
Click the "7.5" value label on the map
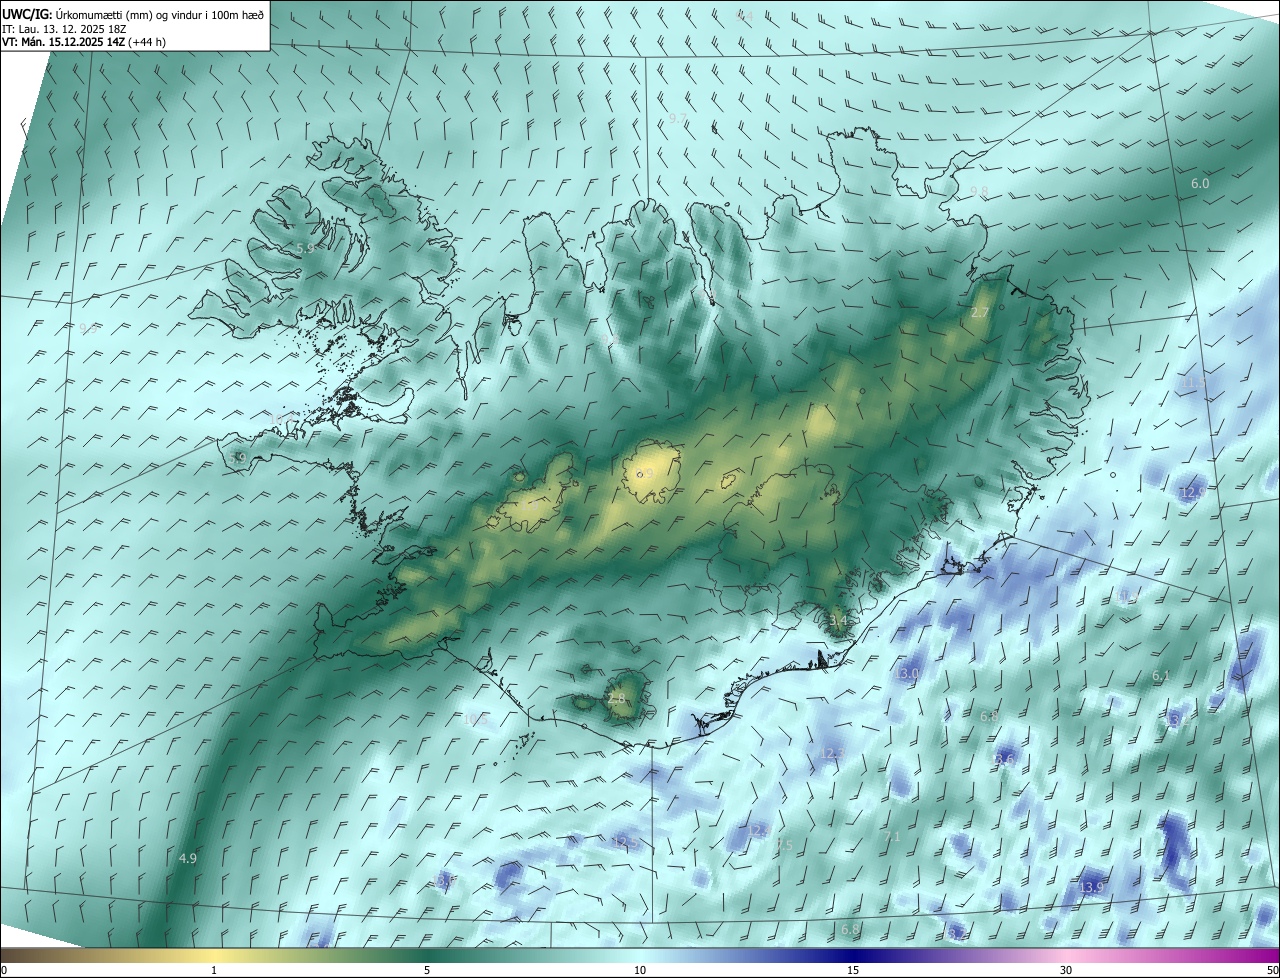point(784,845)
